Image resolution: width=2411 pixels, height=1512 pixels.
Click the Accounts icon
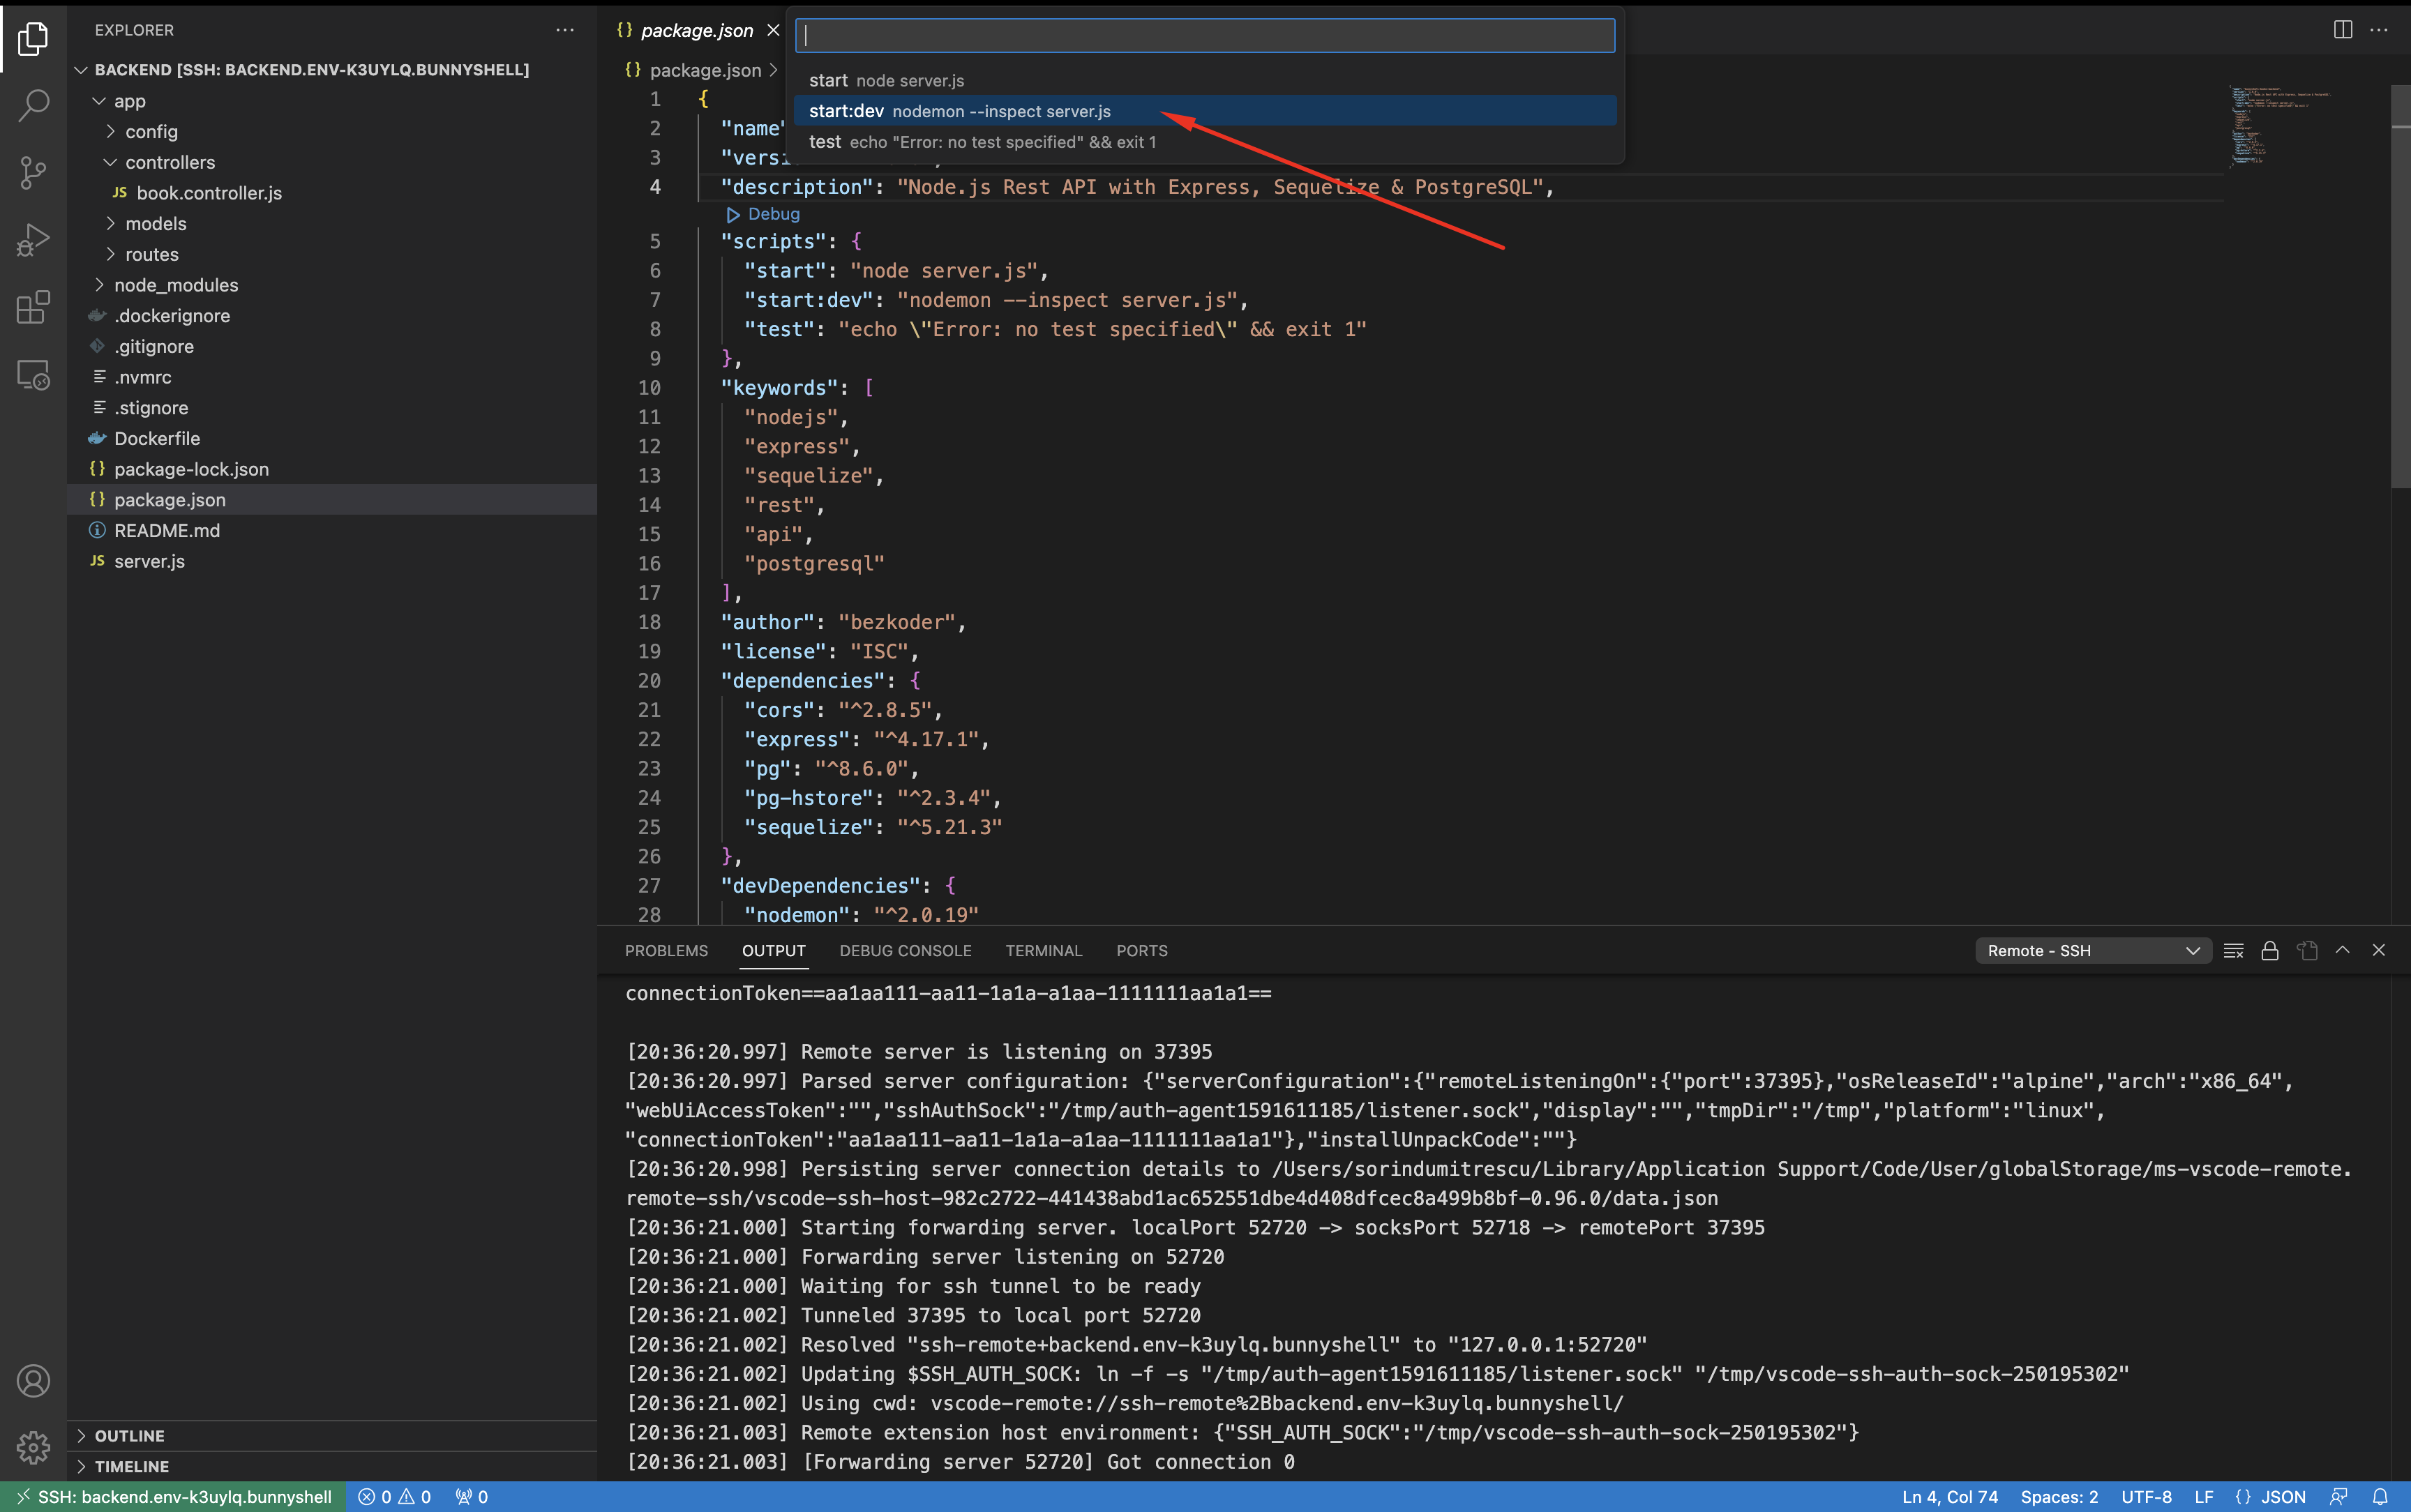click(33, 1381)
